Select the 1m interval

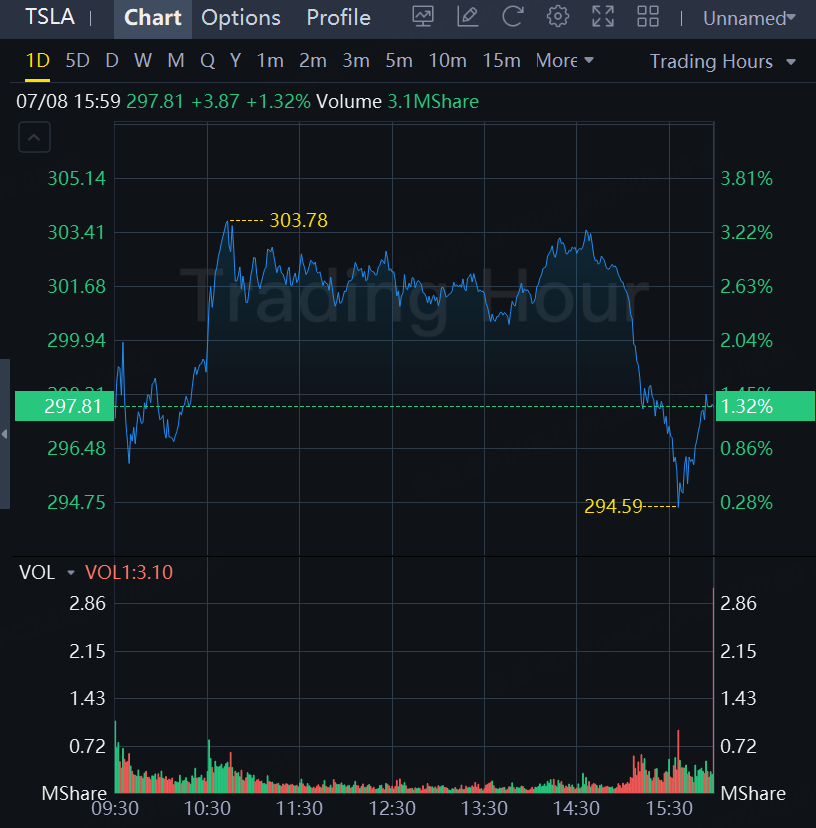(270, 61)
